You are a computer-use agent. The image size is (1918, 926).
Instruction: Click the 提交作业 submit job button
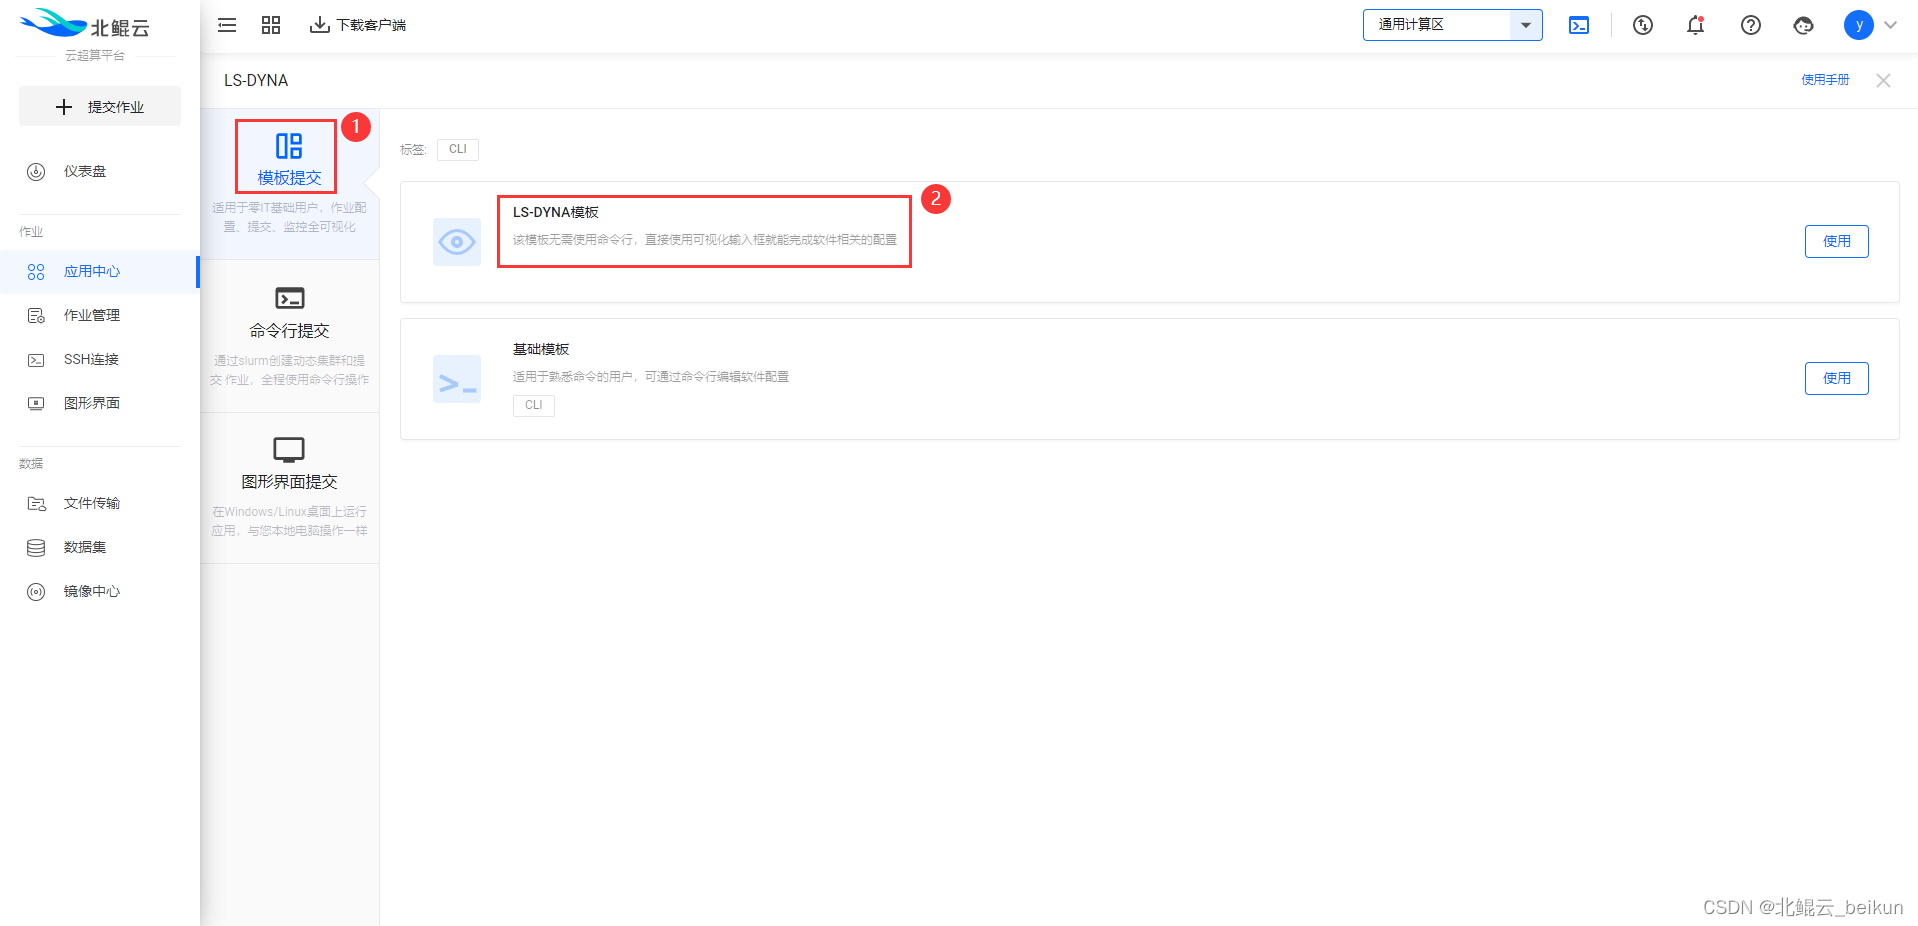(x=100, y=106)
